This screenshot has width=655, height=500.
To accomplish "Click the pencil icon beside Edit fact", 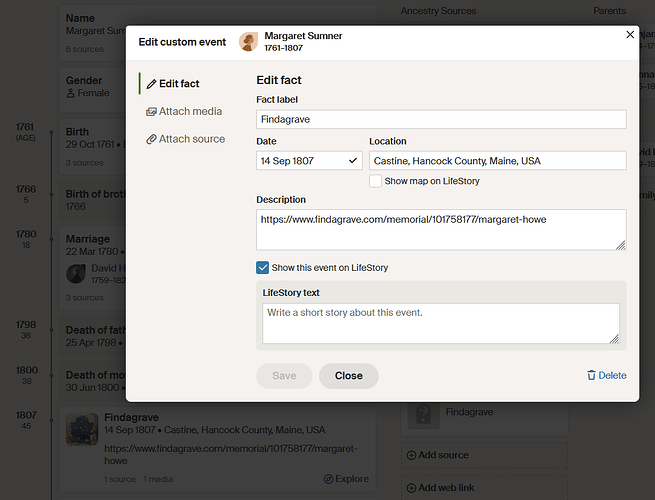I will click(151, 84).
